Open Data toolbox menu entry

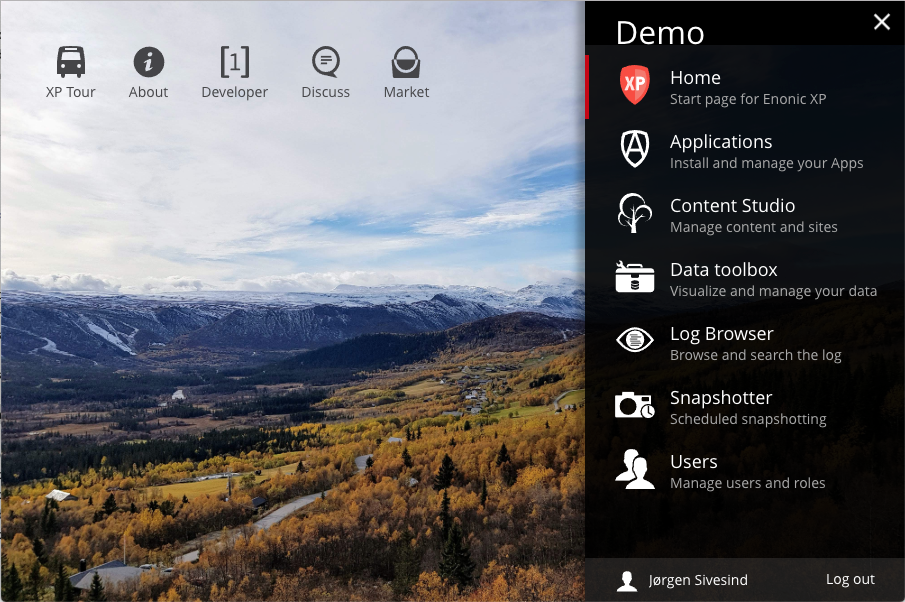point(745,279)
